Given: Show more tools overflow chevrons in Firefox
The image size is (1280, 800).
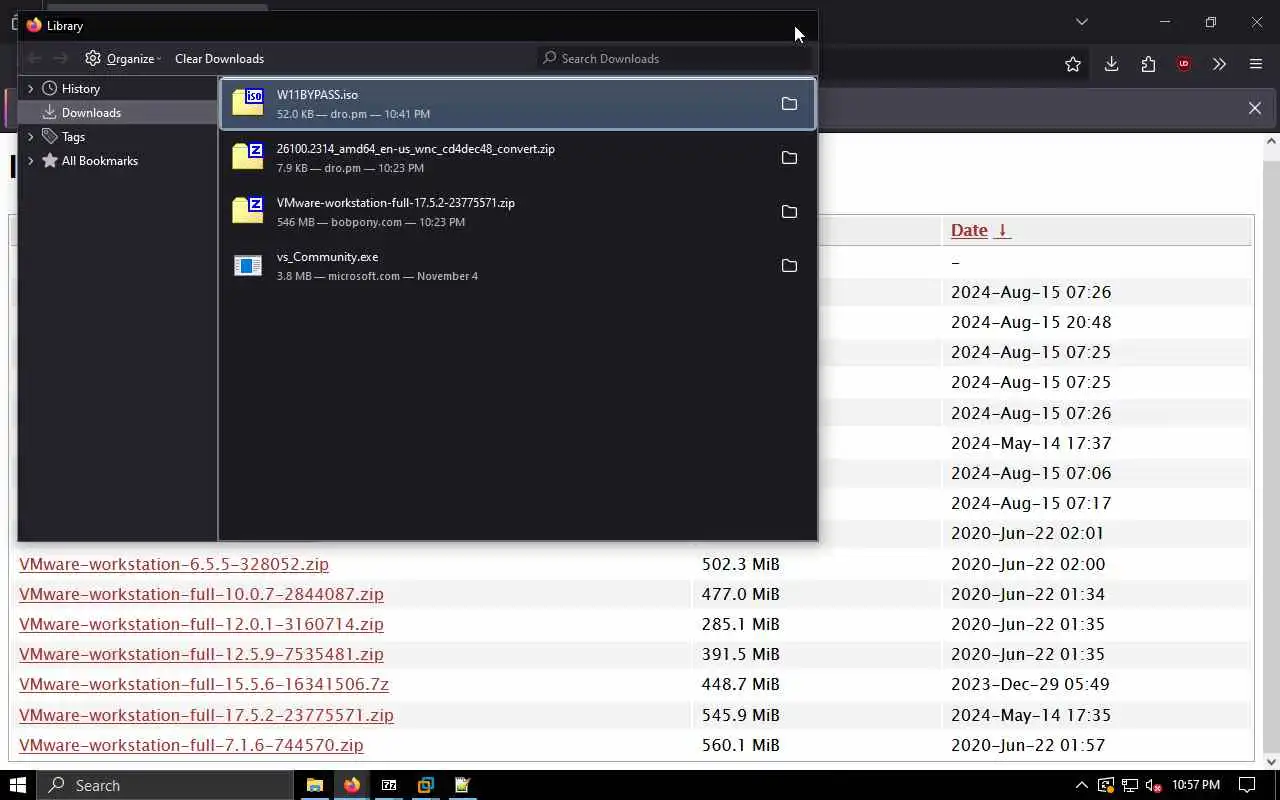Looking at the screenshot, I should tap(1219, 64).
